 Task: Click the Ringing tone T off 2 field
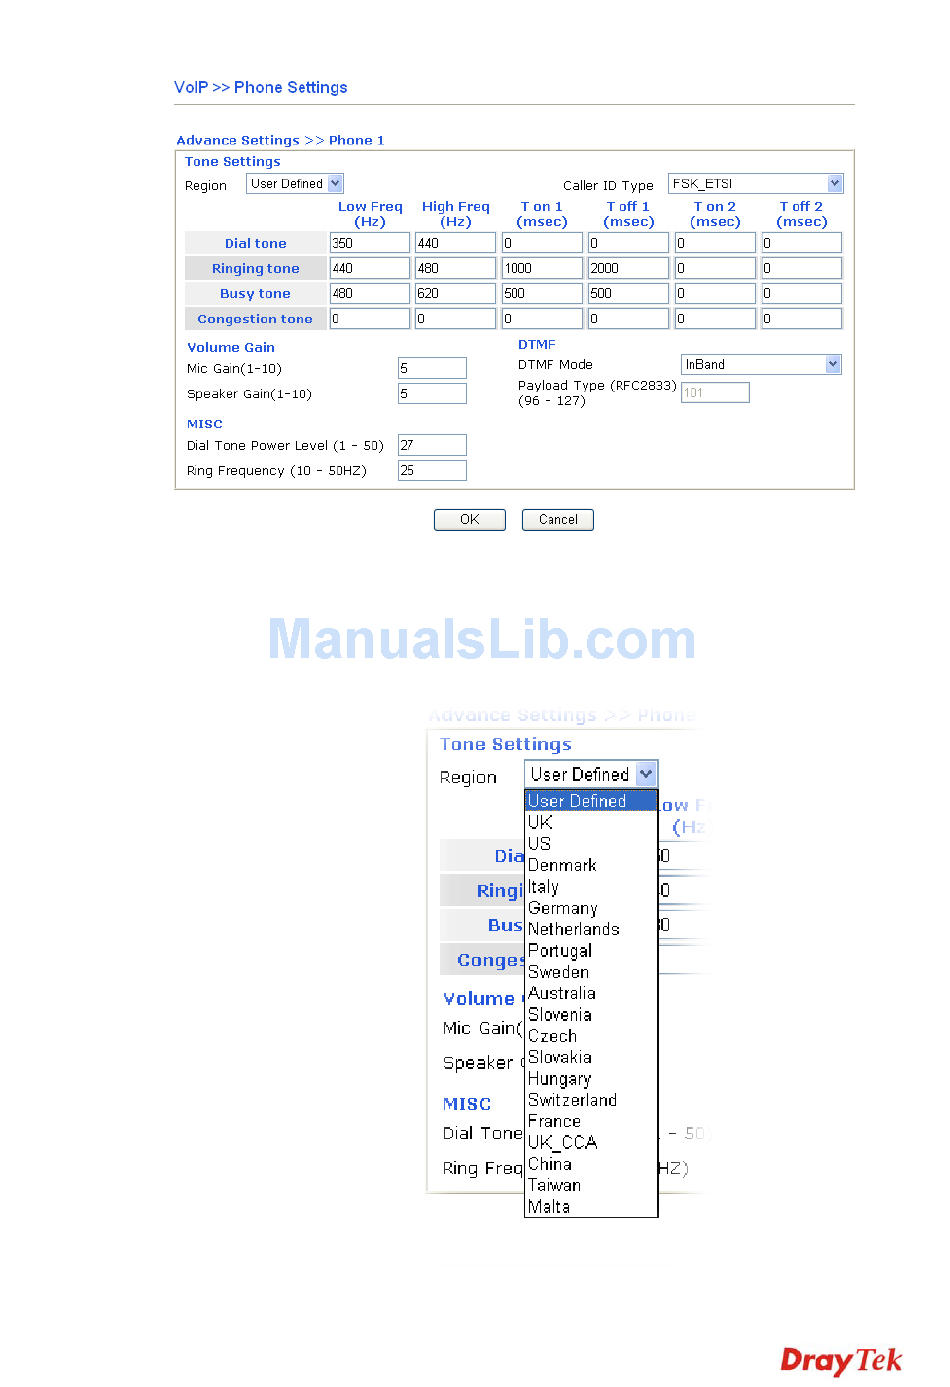(802, 268)
